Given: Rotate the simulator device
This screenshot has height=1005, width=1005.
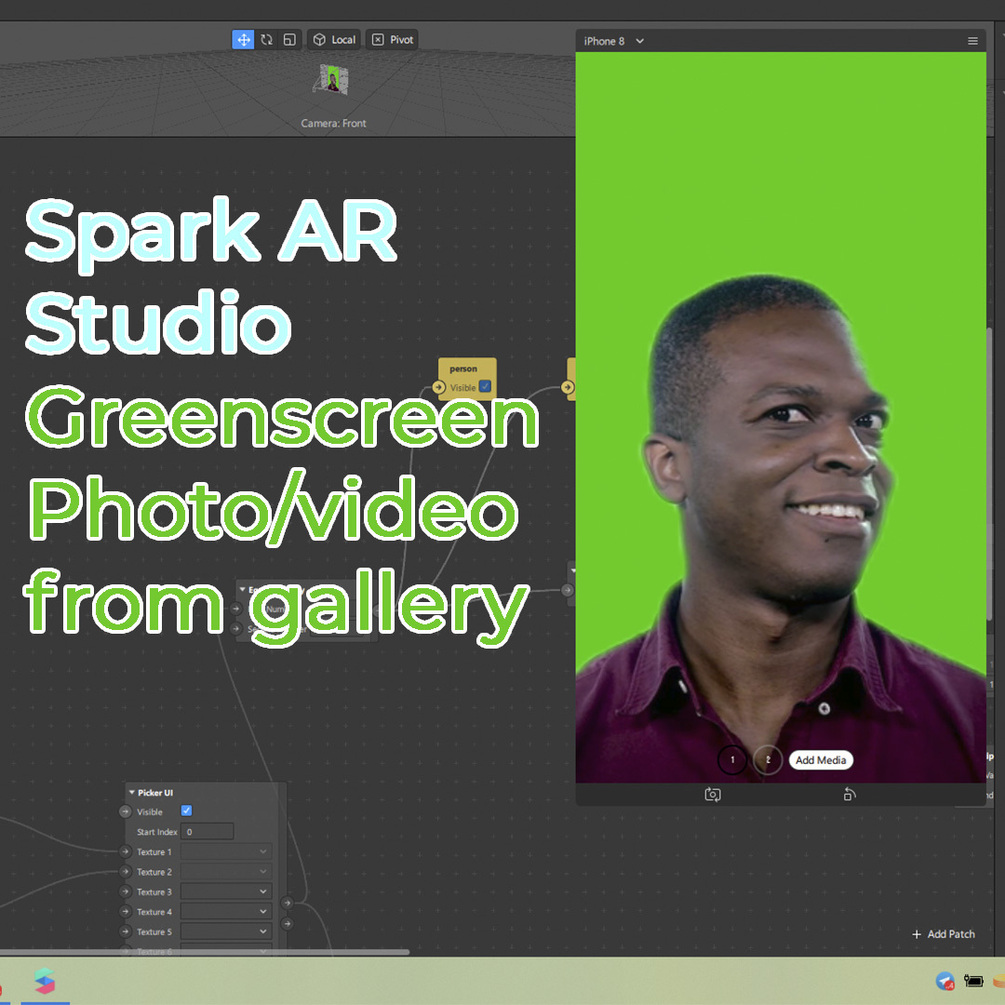Looking at the screenshot, I should 849,795.
